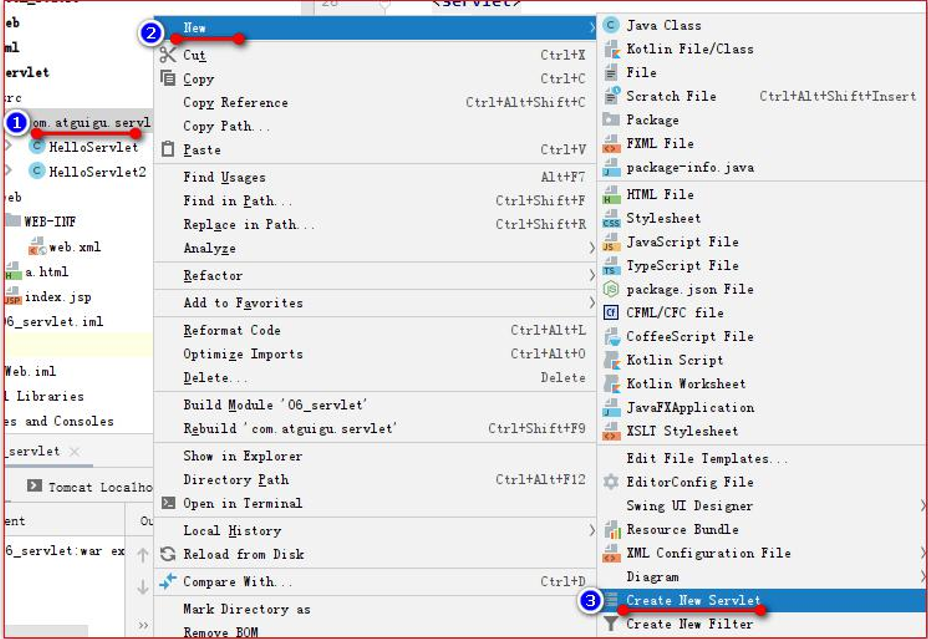Click Build Module '06_servlet'
This screenshot has width=928, height=639.
click(x=375, y=405)
